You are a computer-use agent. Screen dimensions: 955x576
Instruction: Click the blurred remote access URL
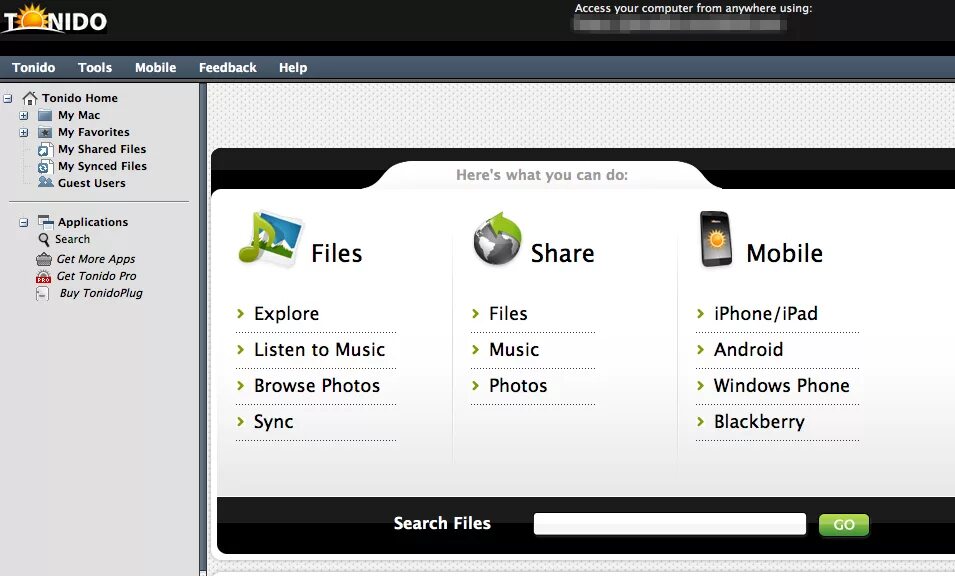tap(679, 25)
